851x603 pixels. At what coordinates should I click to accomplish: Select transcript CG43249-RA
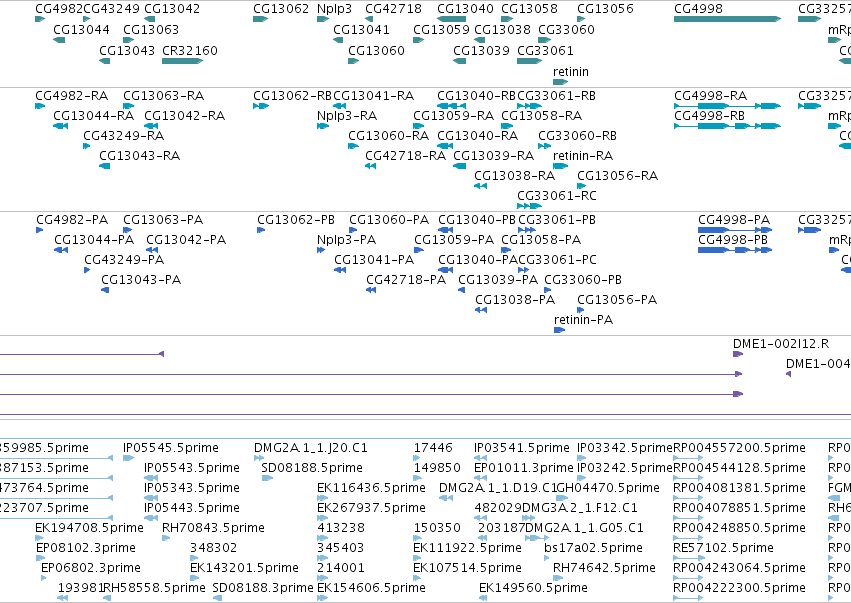point(124,136)
